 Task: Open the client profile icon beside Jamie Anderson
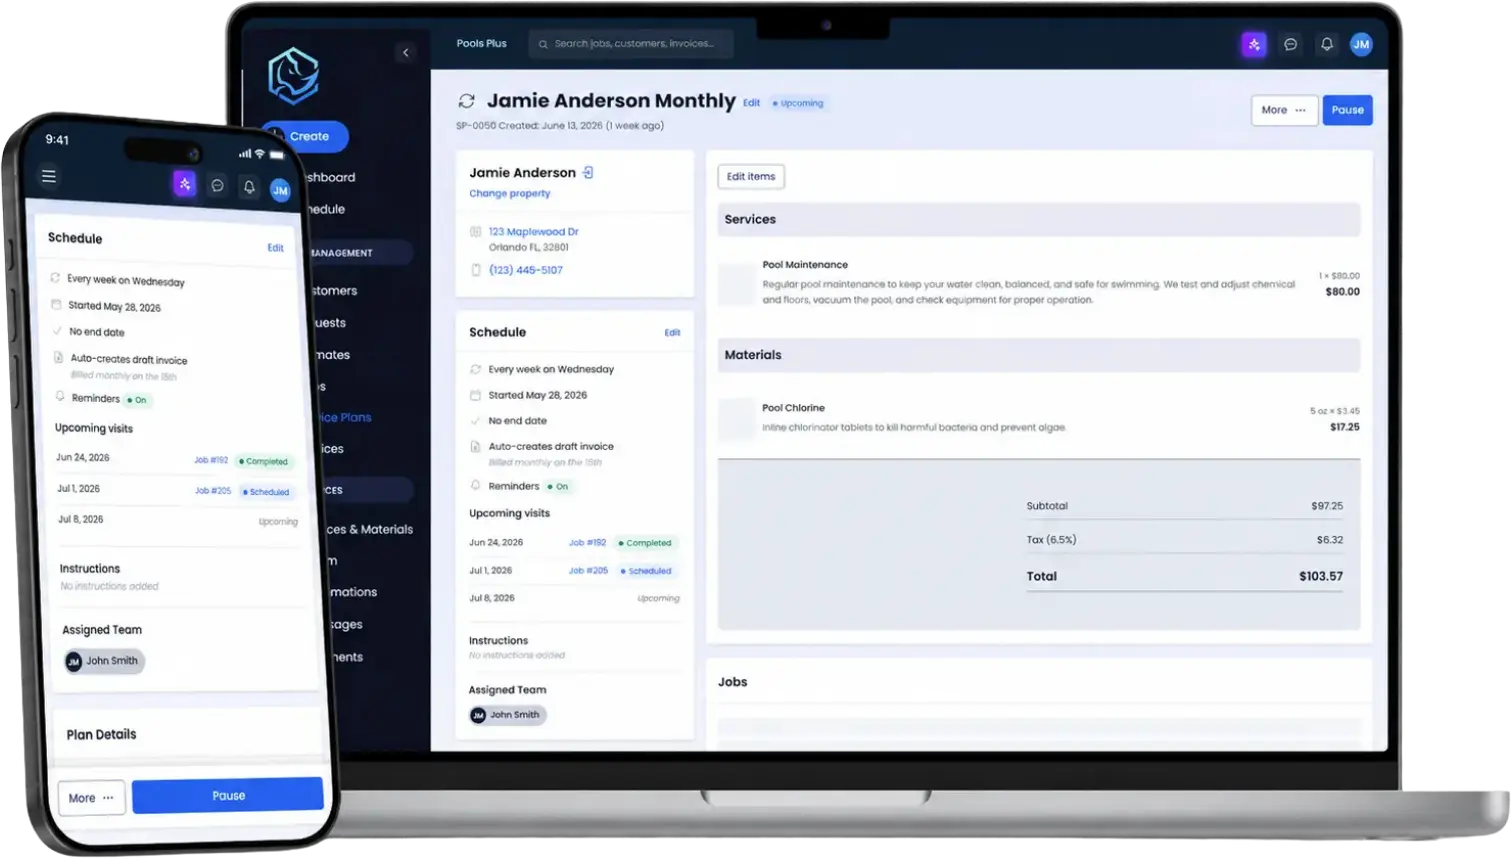[588, 173]
